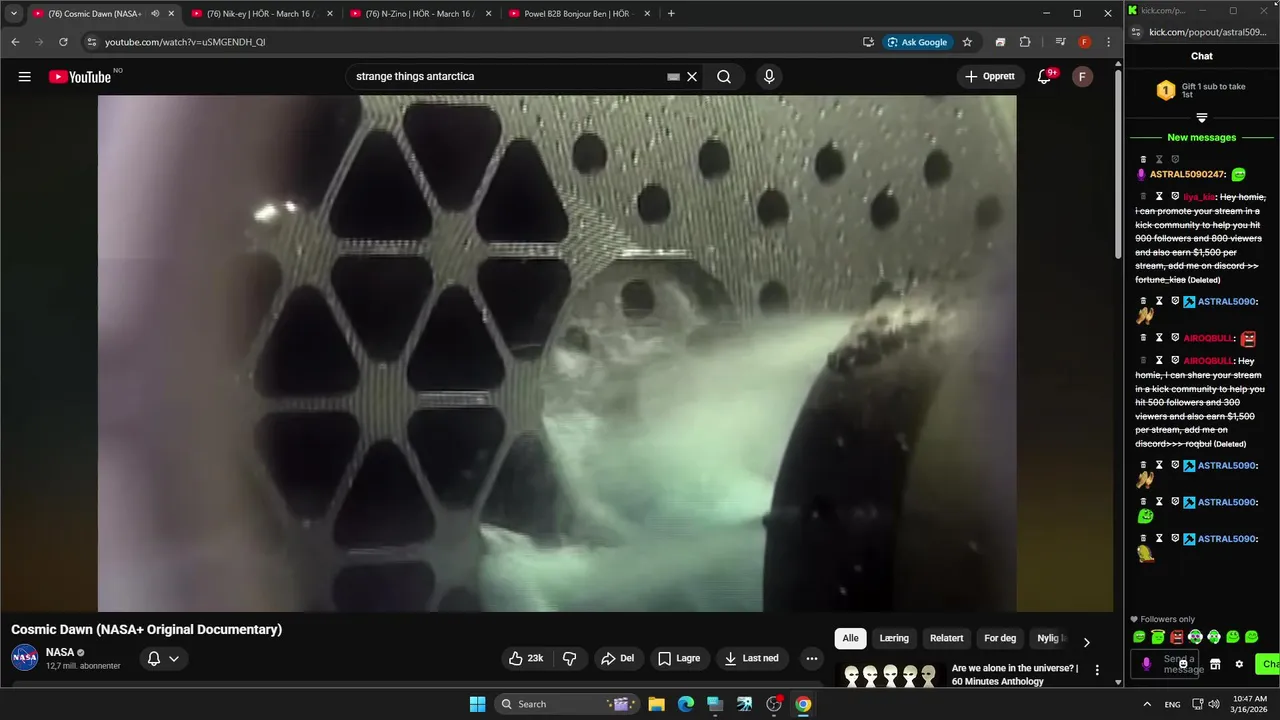Screen dimensions: 1280x720
Task: Click the Windows taskbar Search box
Action: 566,704
